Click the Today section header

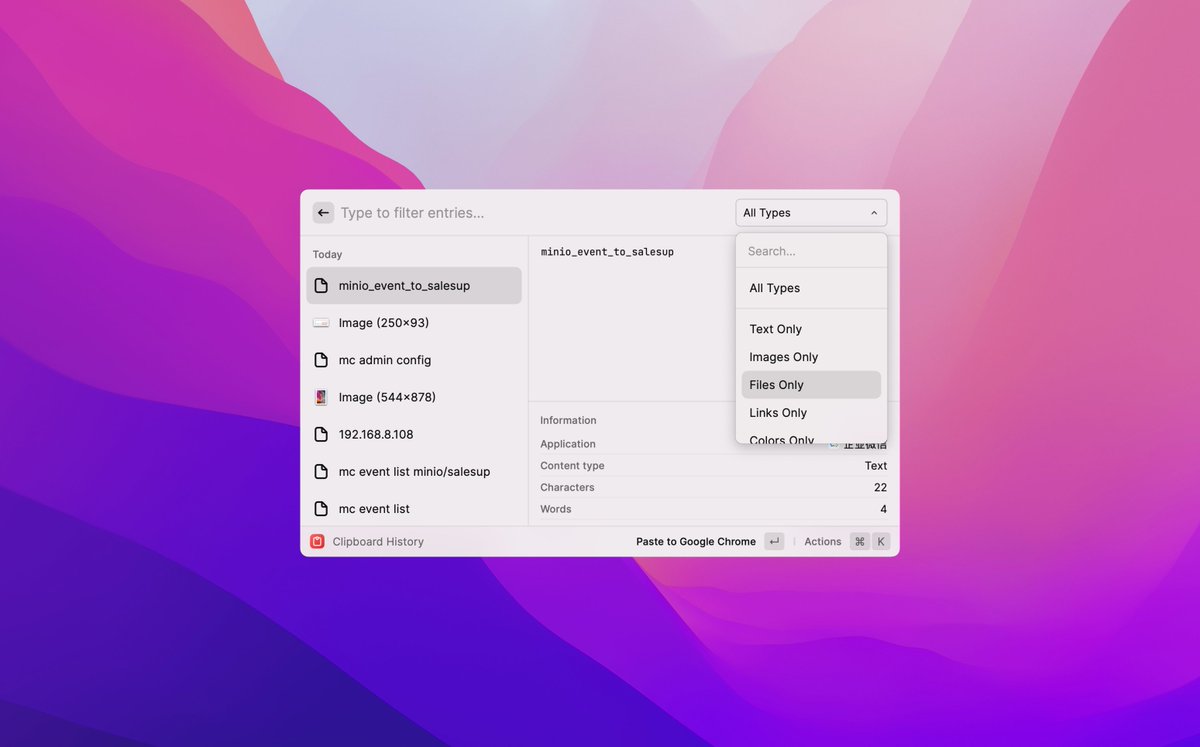coord(327,254)
